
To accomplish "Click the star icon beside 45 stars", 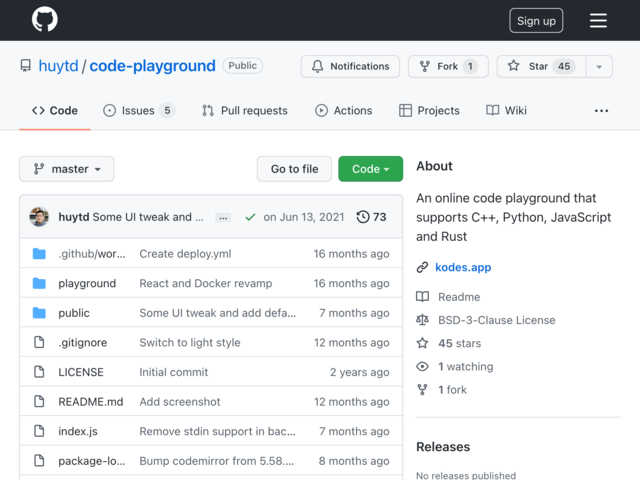I will pos(422,343).
